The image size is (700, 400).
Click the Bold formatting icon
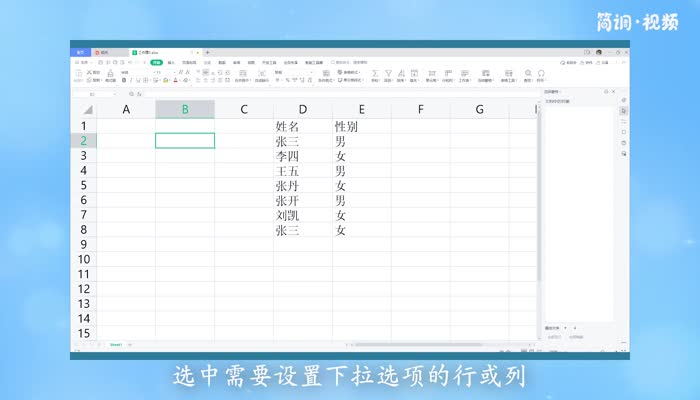click(123, 80)
